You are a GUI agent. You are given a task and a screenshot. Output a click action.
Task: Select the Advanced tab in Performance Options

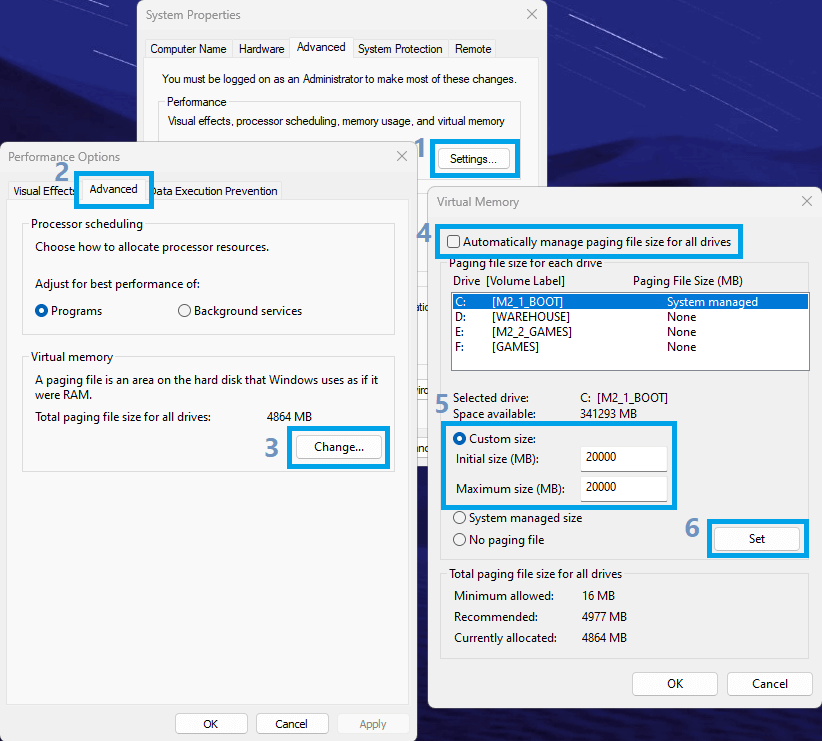pos(113,189)
